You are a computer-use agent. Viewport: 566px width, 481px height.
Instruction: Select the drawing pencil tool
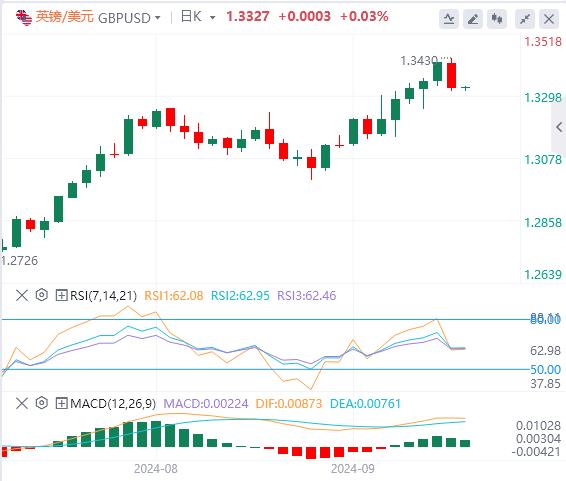pyautogui.click(x=473, y=19)
